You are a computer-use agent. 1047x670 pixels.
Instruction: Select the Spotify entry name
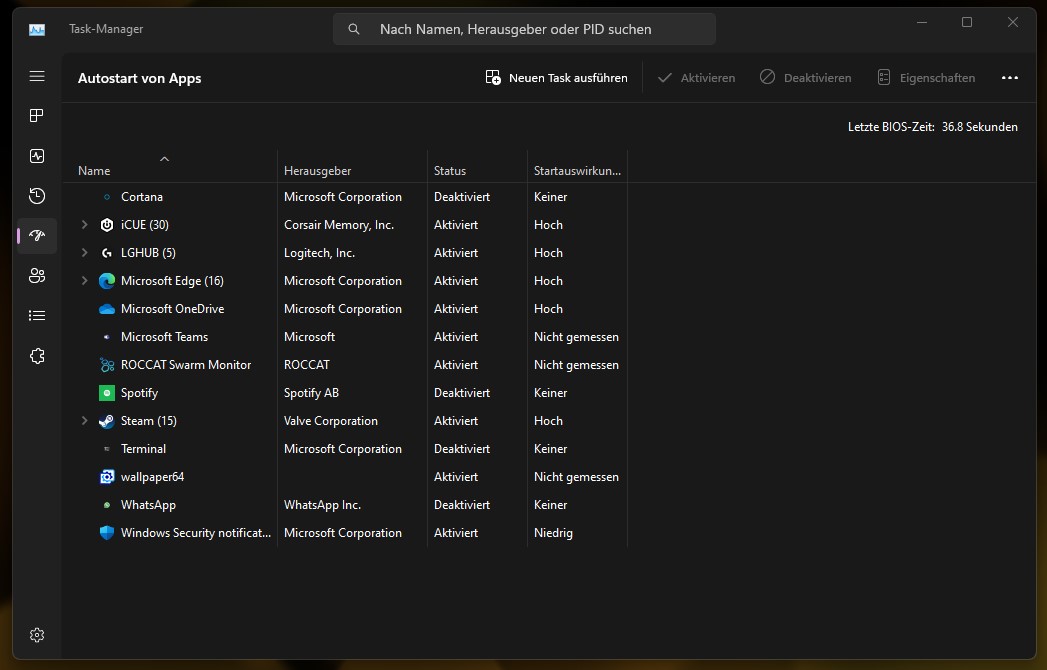point(139,393)
